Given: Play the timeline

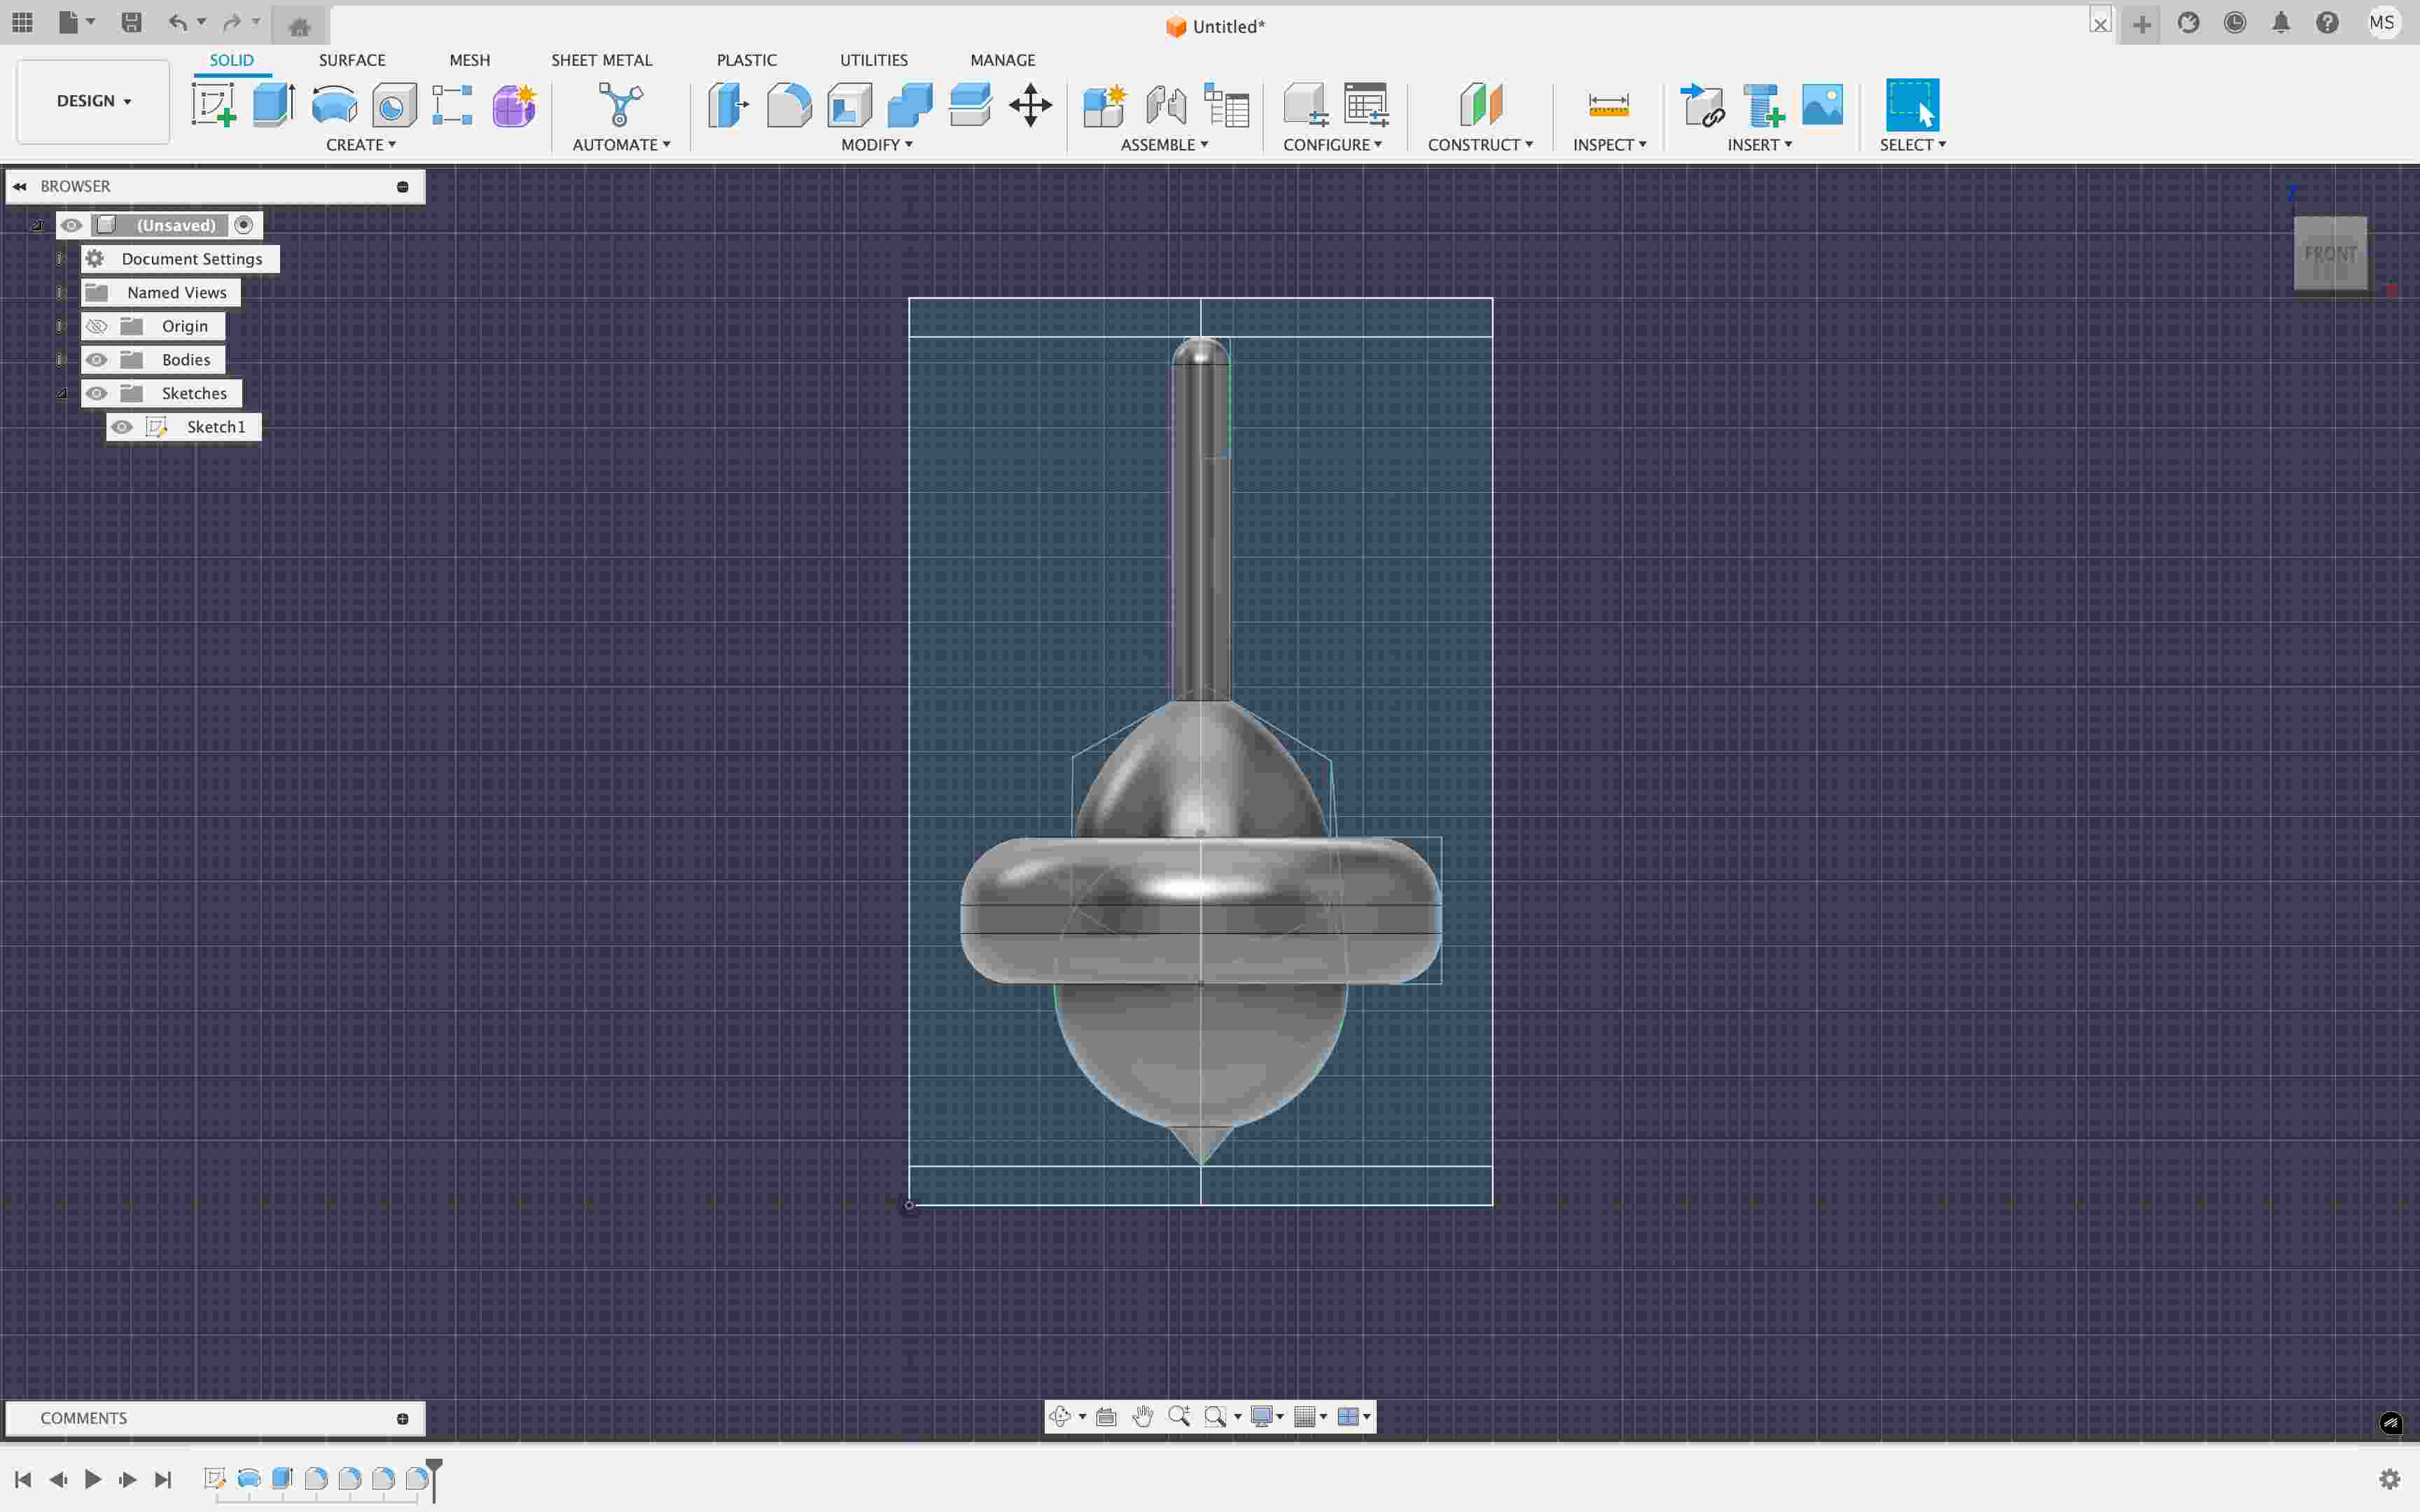Looking at the screenshot, I should [x=93, y=1479].
